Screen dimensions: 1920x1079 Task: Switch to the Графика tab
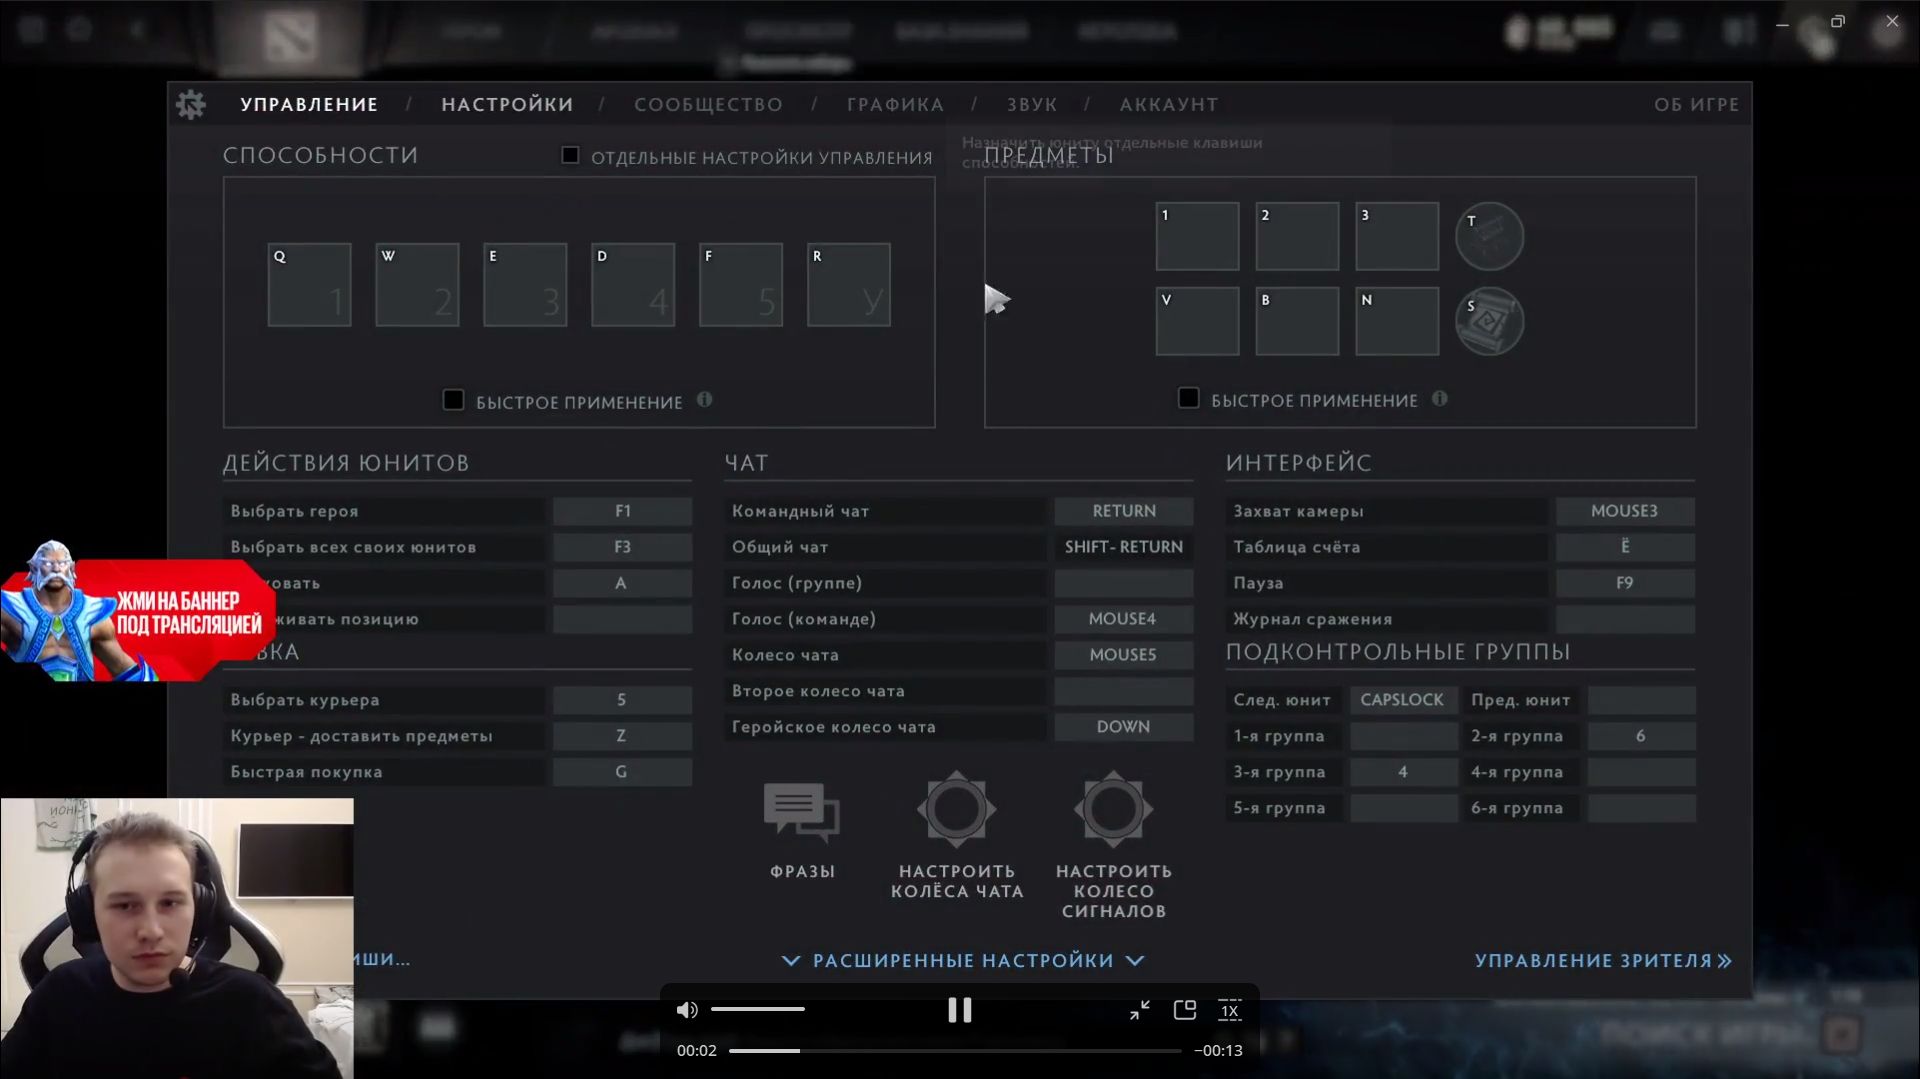(x=895, y=105)
